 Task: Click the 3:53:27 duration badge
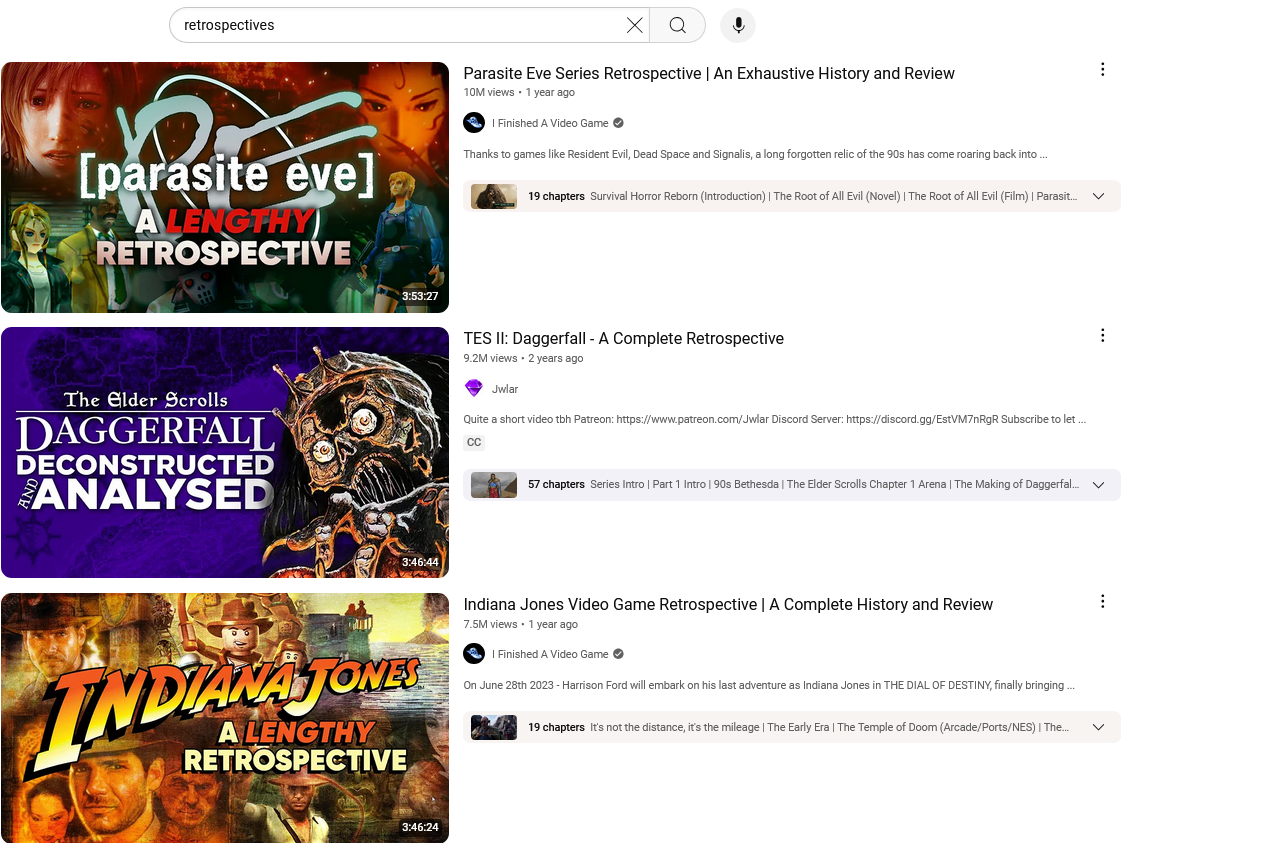(420, 297)
